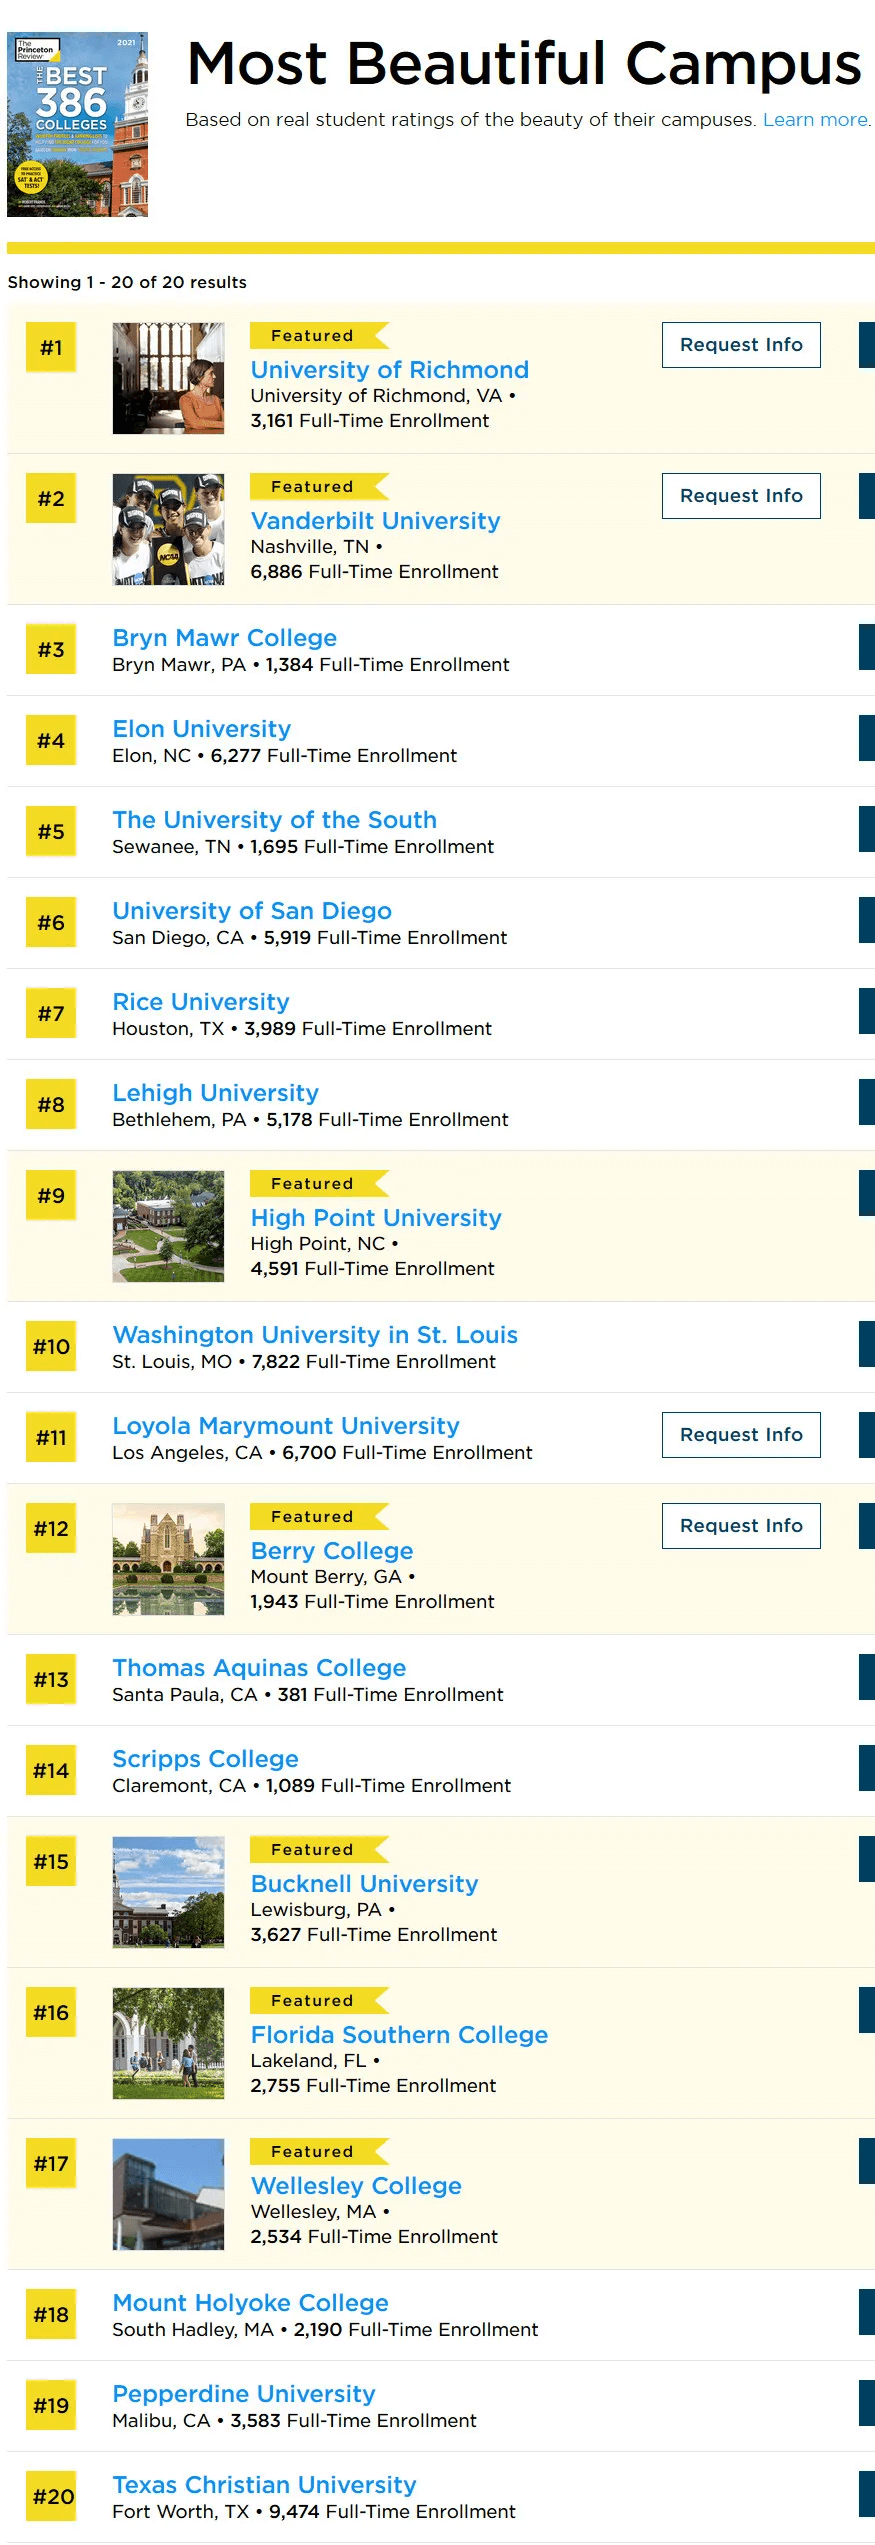Click "Claremont, CA" location text
Image resolution: width=875 pixels, height=2545 pixels.
179,1785
